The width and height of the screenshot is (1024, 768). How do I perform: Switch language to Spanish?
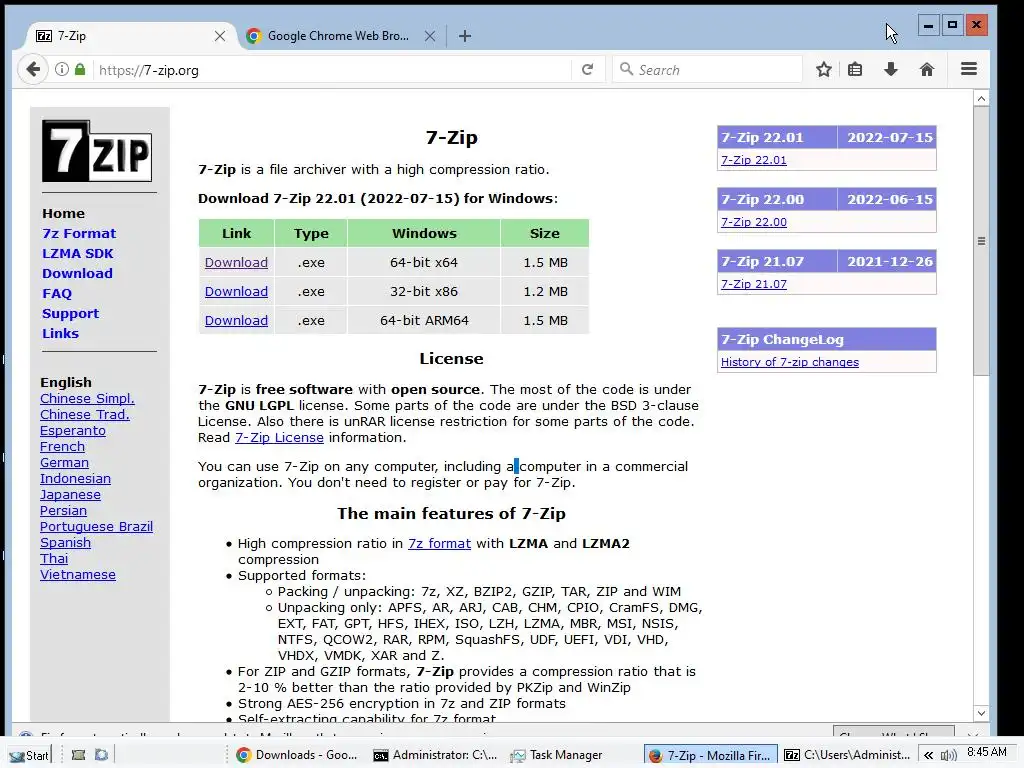(65, 543)
